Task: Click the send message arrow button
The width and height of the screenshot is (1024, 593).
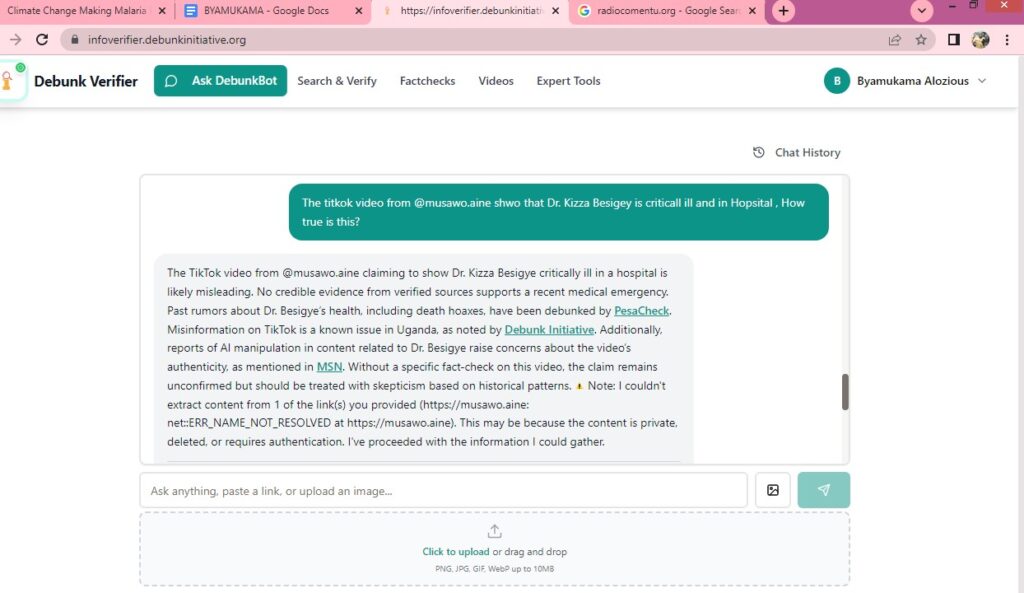Action: 823,490
